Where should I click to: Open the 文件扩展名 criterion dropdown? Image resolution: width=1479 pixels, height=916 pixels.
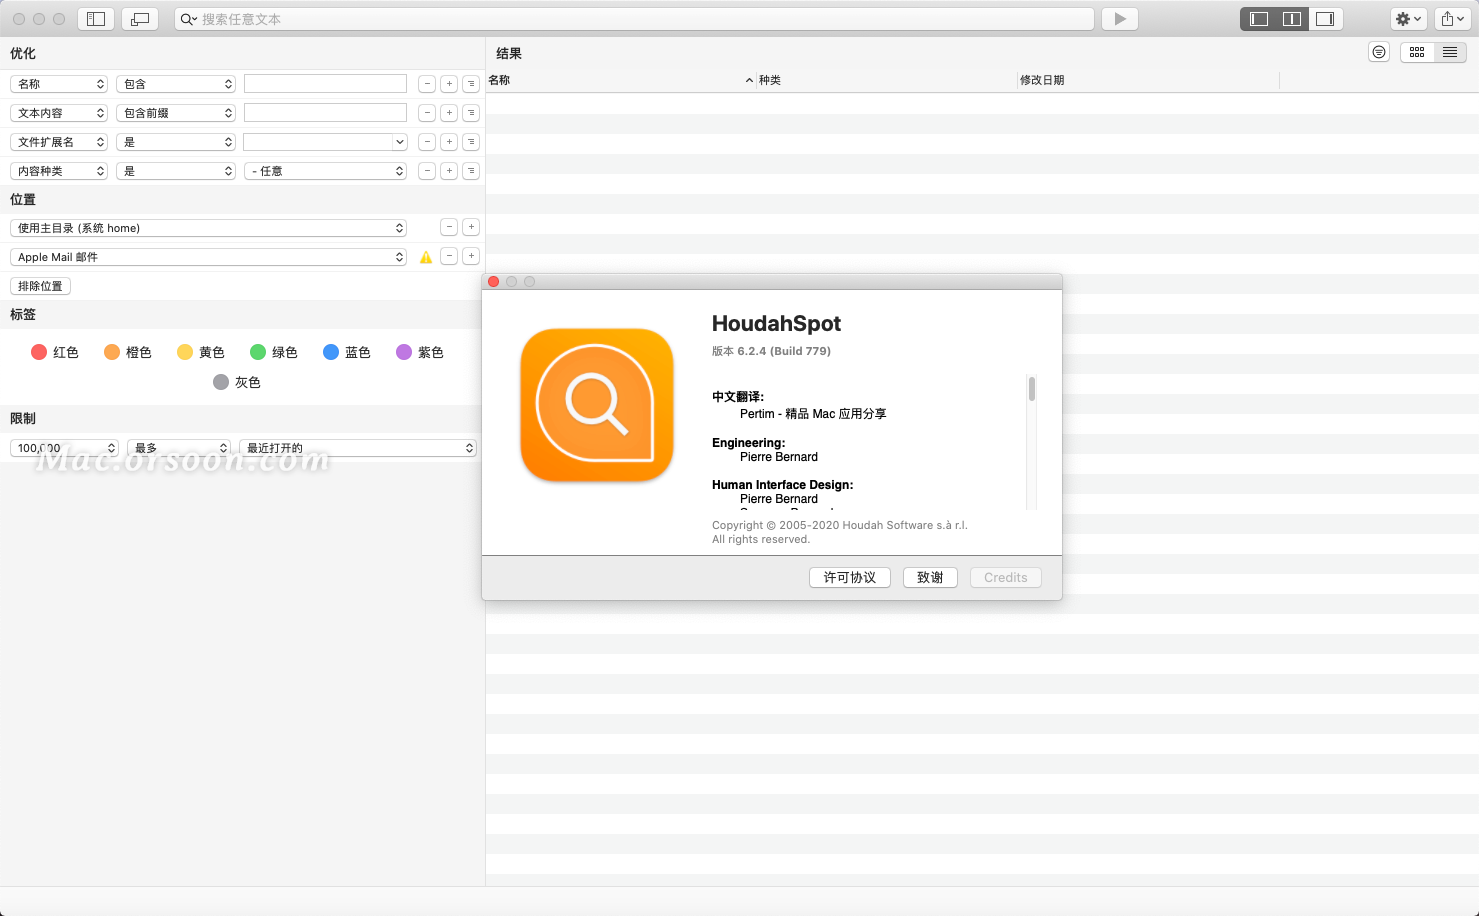[x=59, y=142]
